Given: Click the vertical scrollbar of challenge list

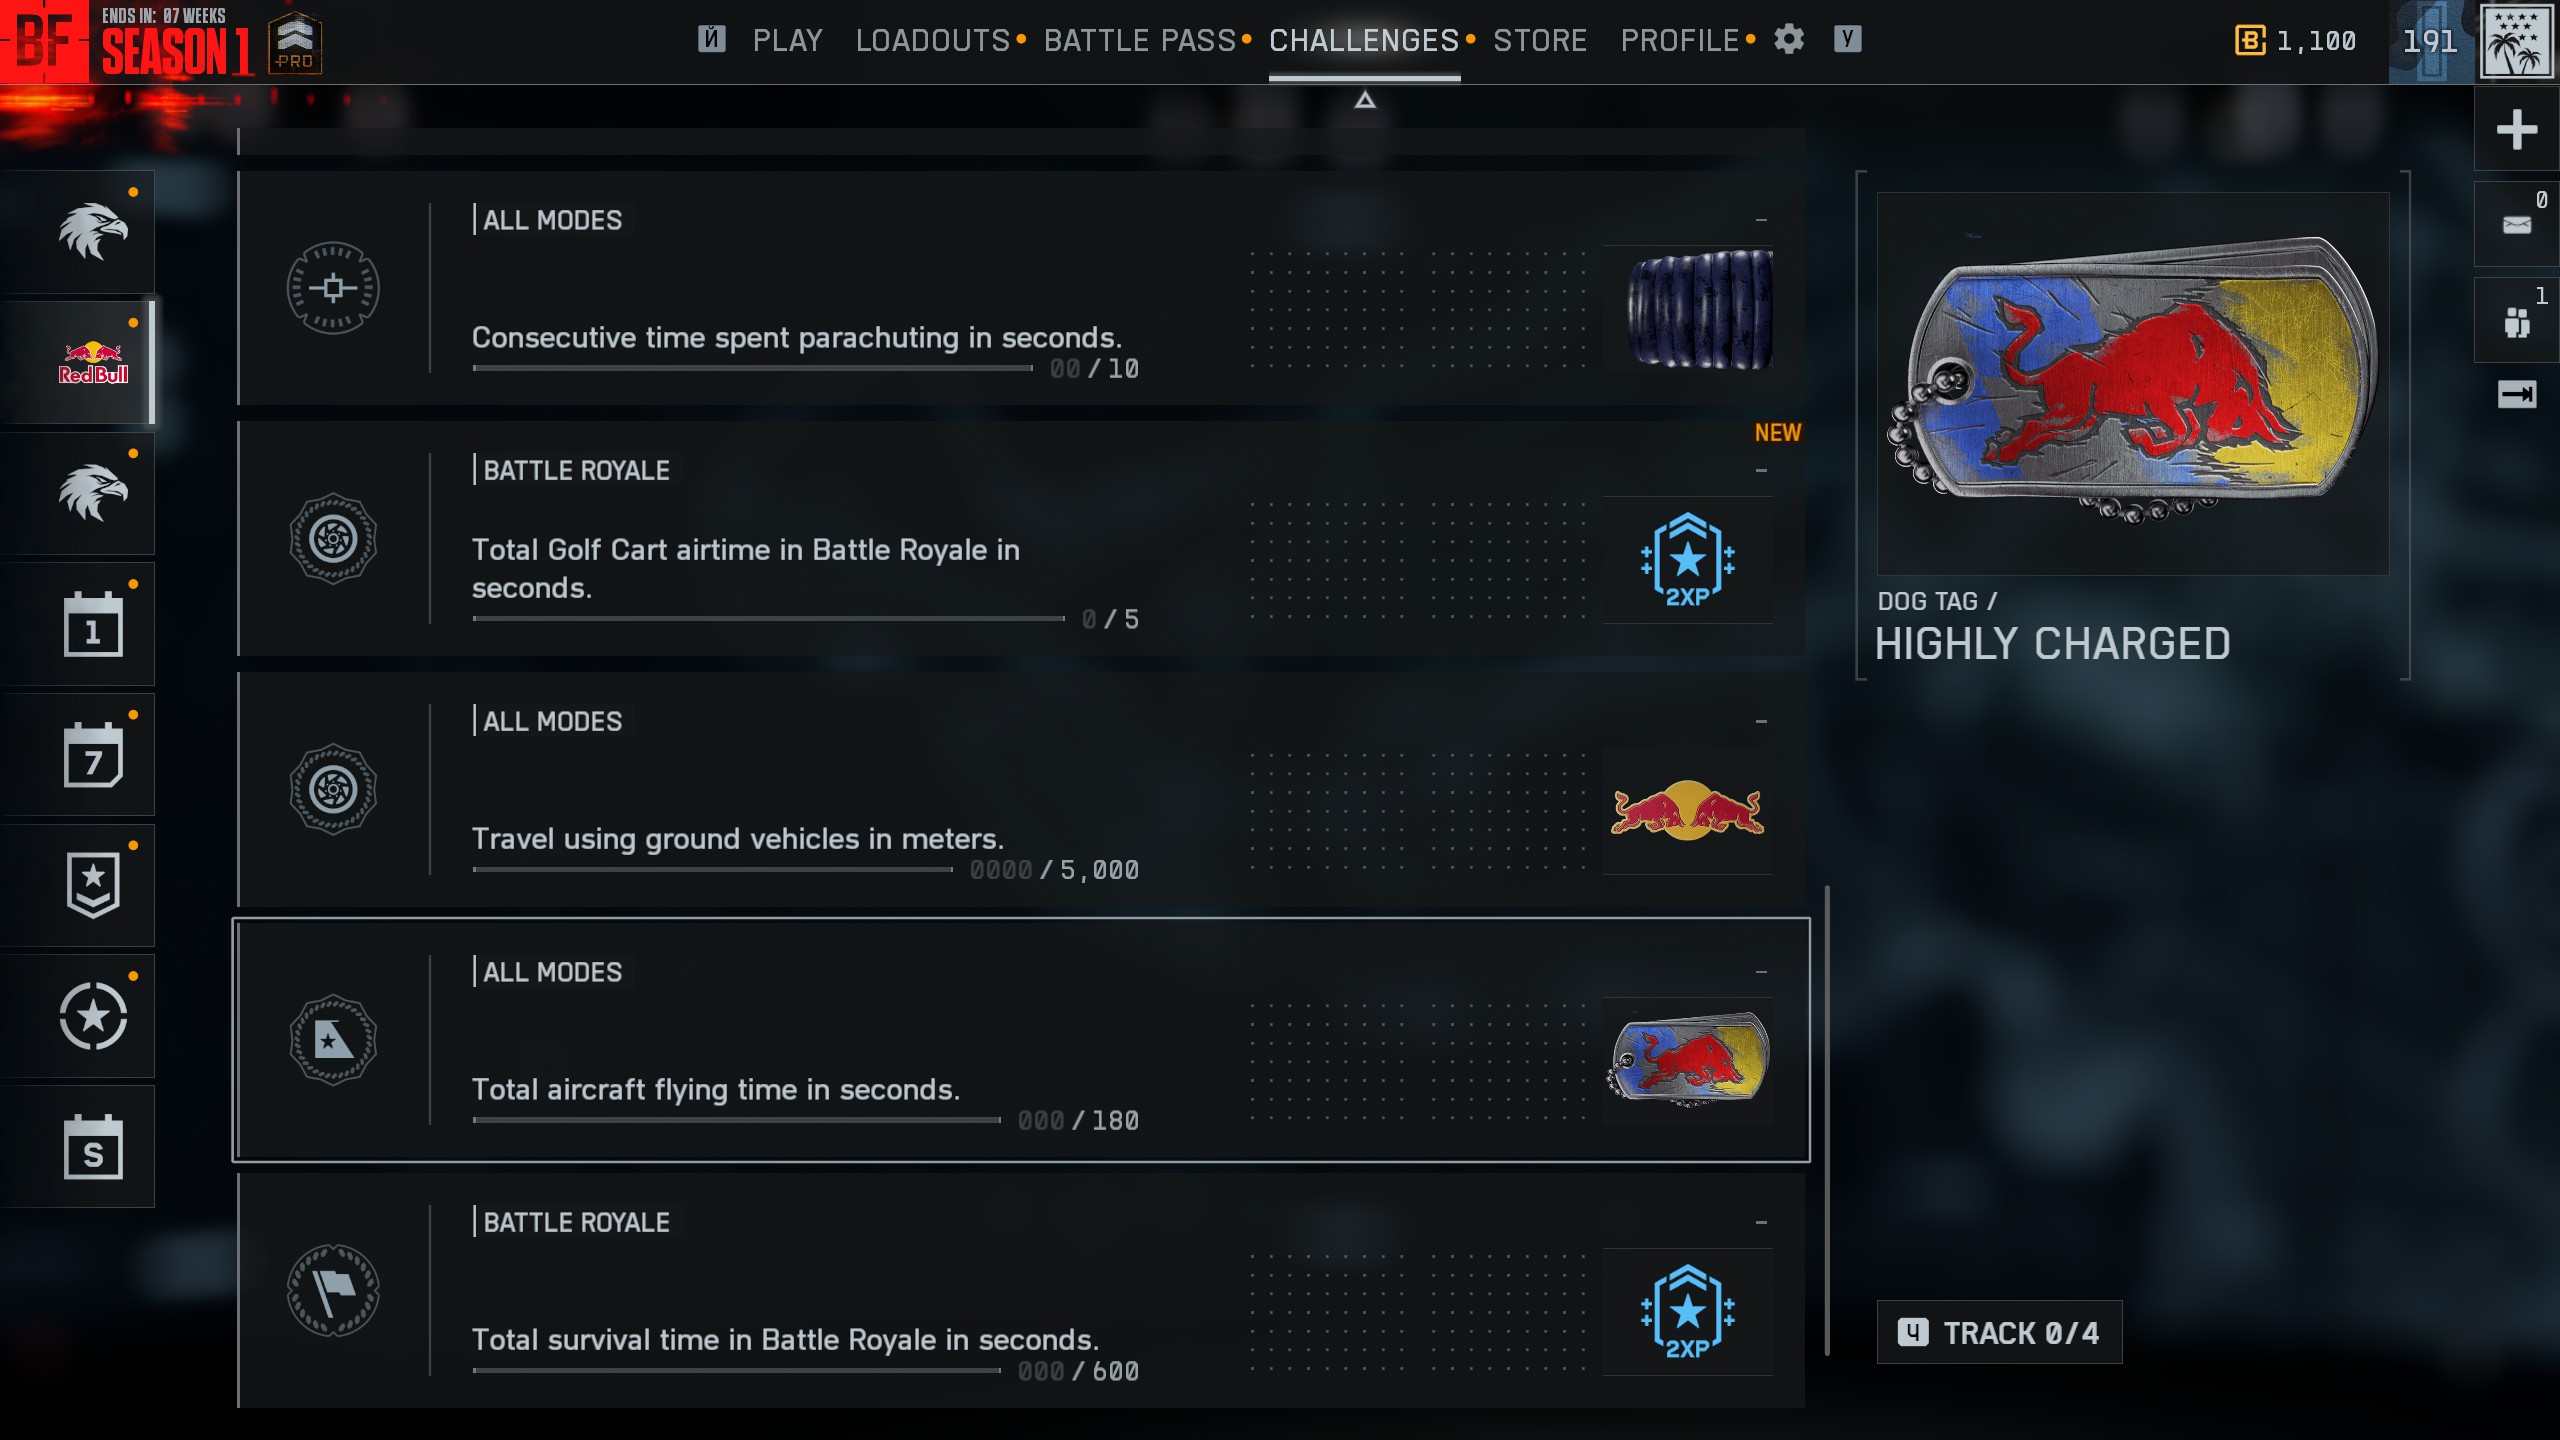Looking at the screenshot, I should pos(1827,1120).
